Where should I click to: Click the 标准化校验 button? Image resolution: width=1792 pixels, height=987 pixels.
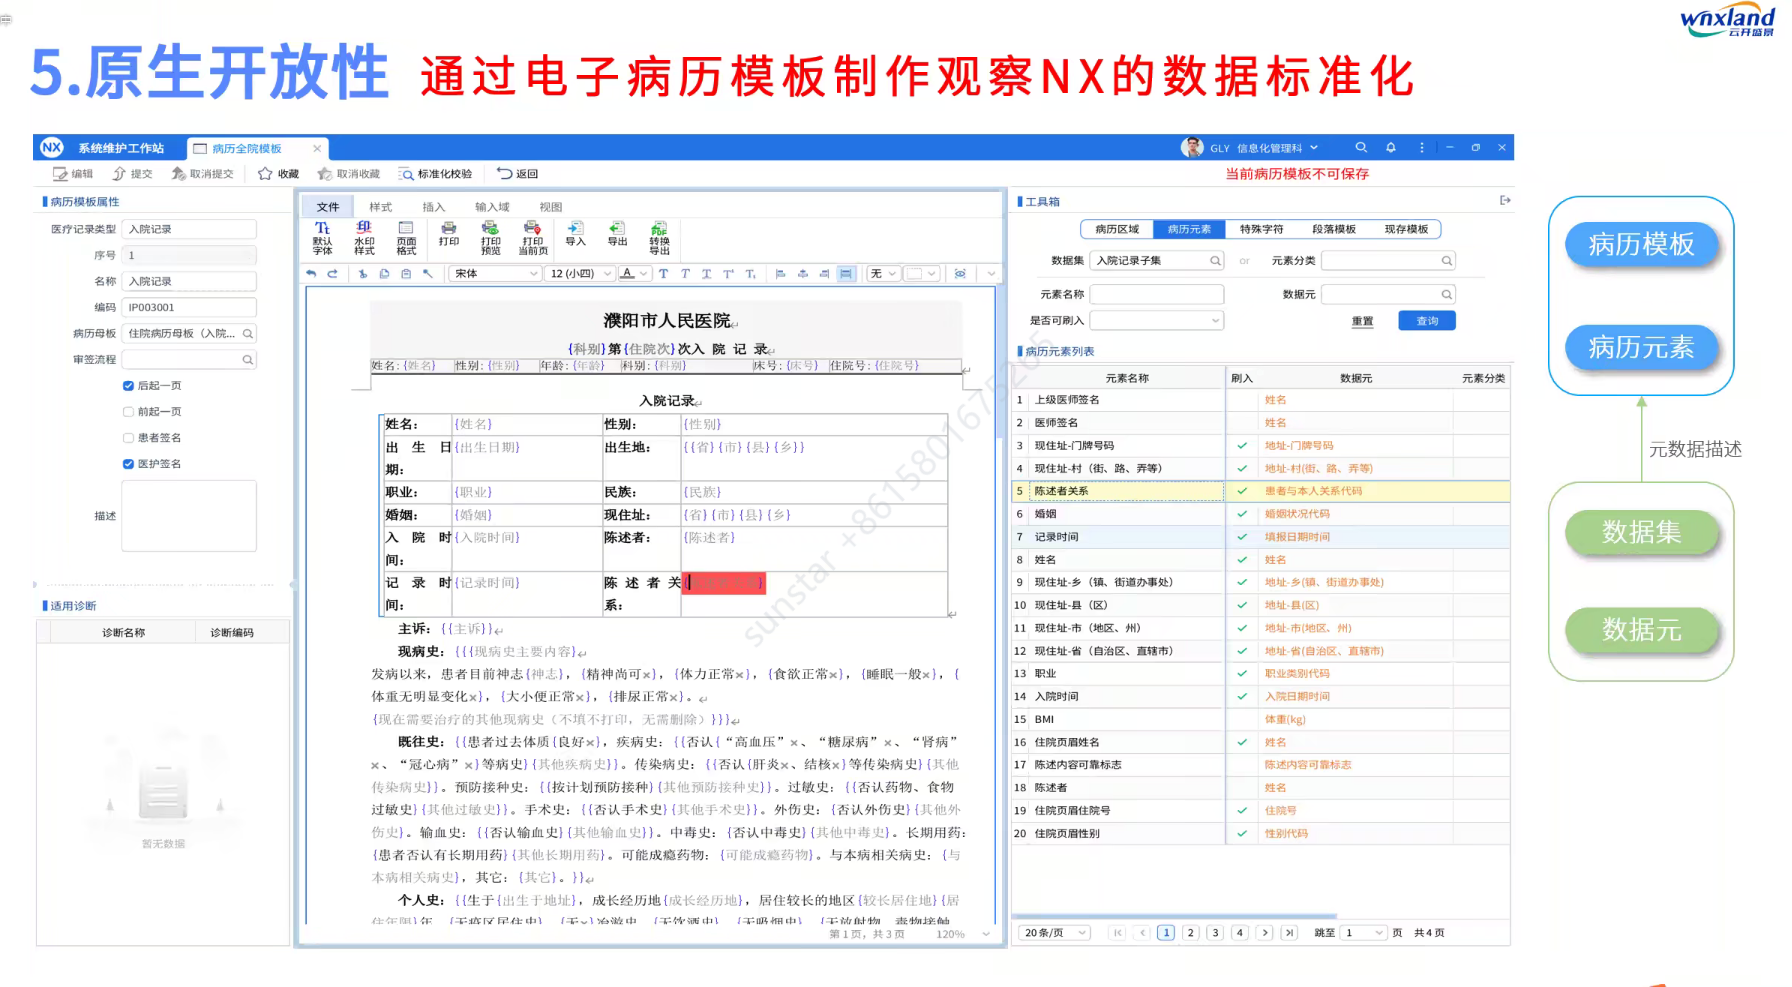[436, 174]
